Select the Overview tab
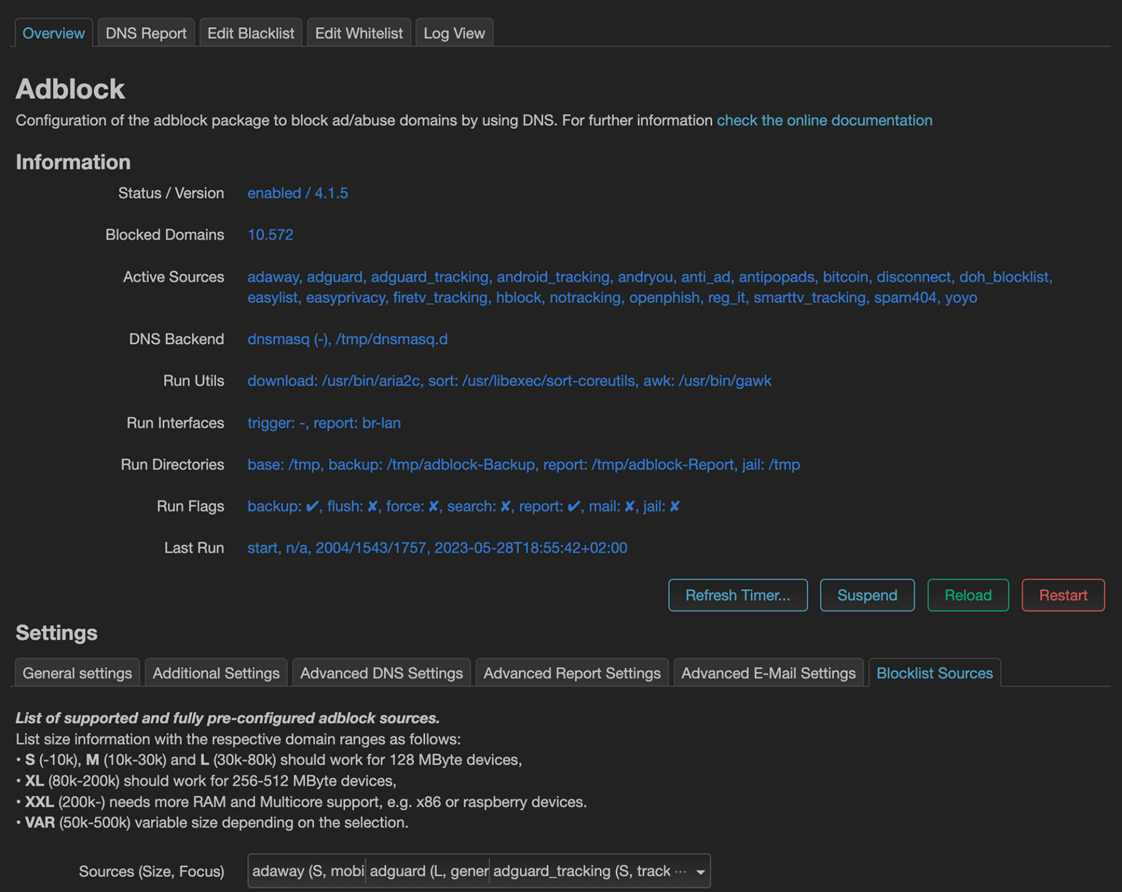Image resolution: width=1122 pixels, height=892 pixels. [x=54, y=33]
